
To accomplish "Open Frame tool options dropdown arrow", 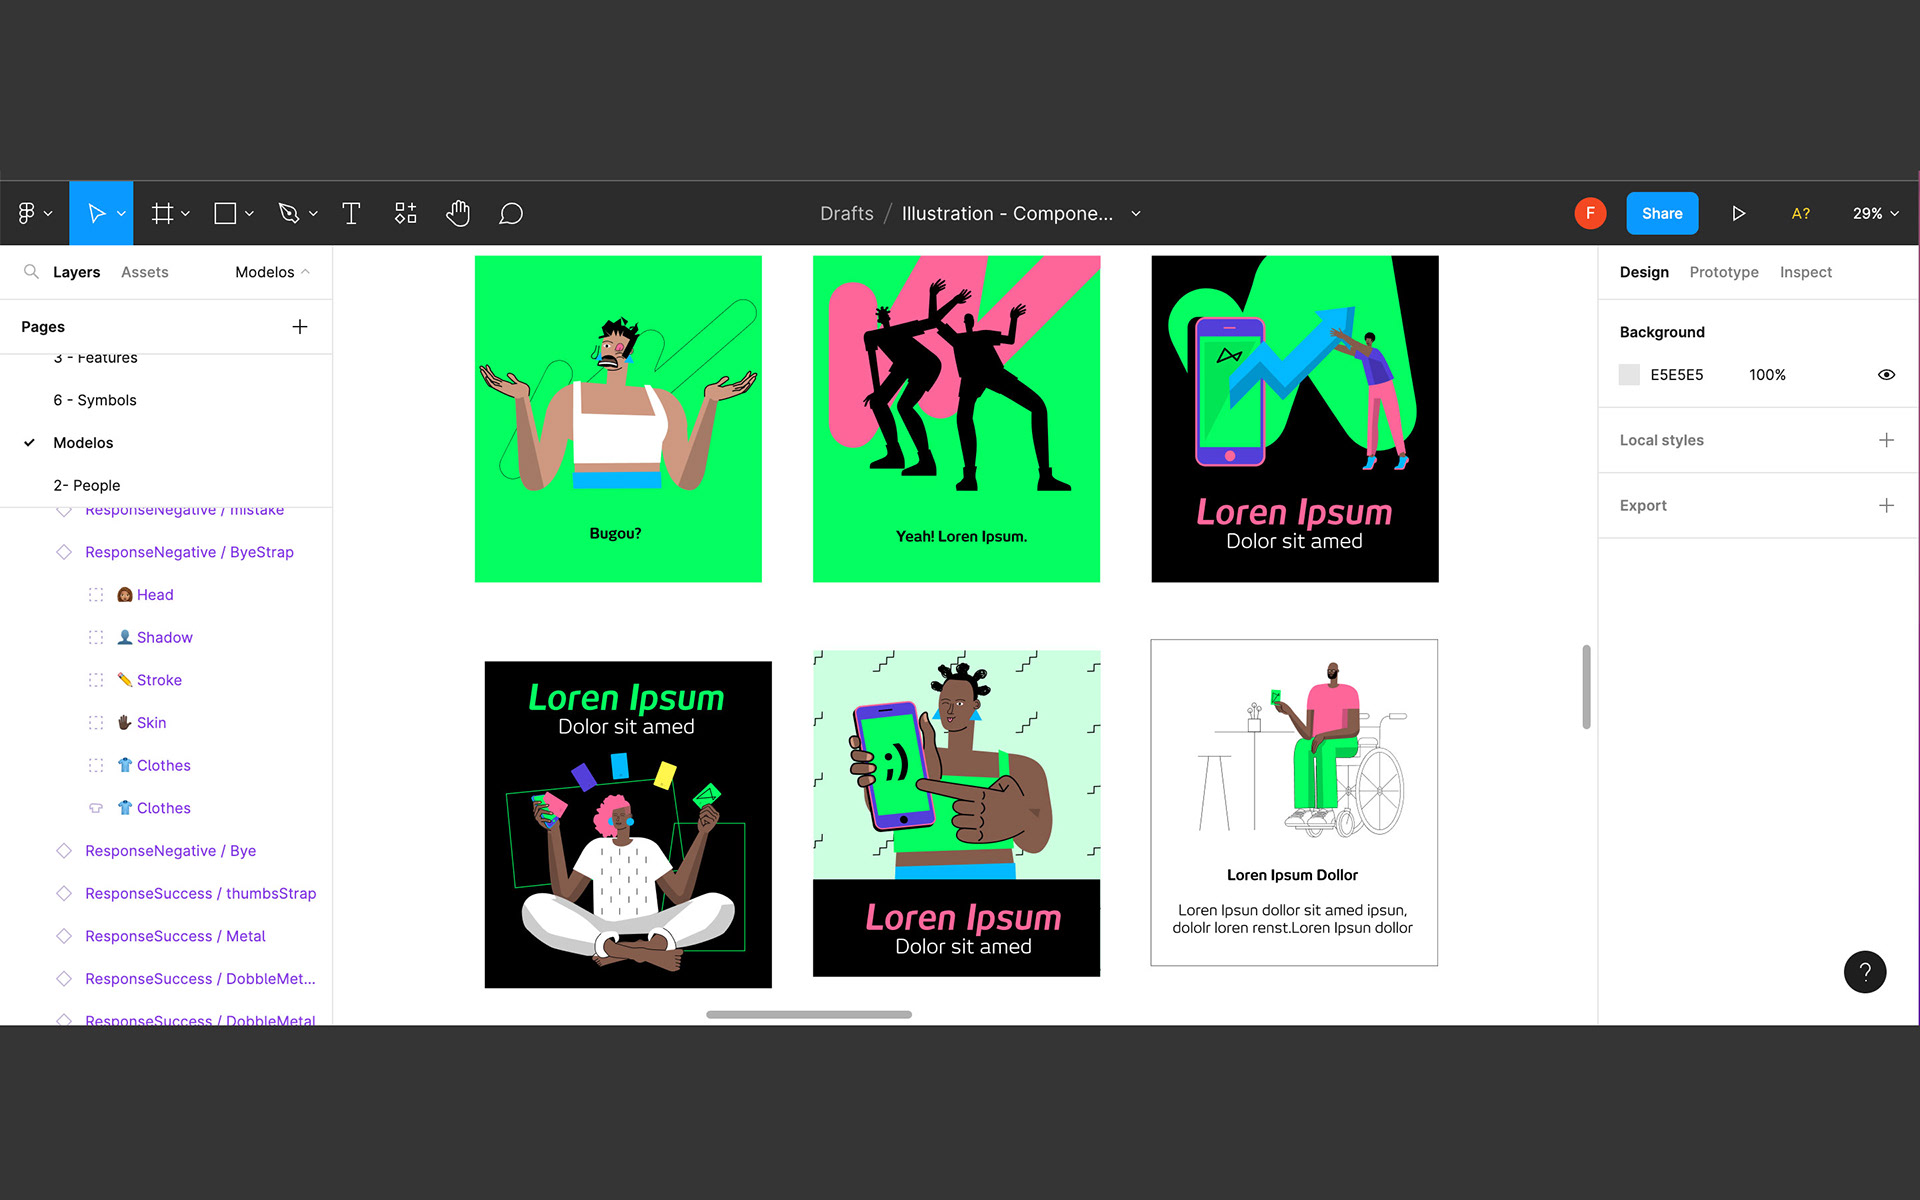I will pos(185,214).
